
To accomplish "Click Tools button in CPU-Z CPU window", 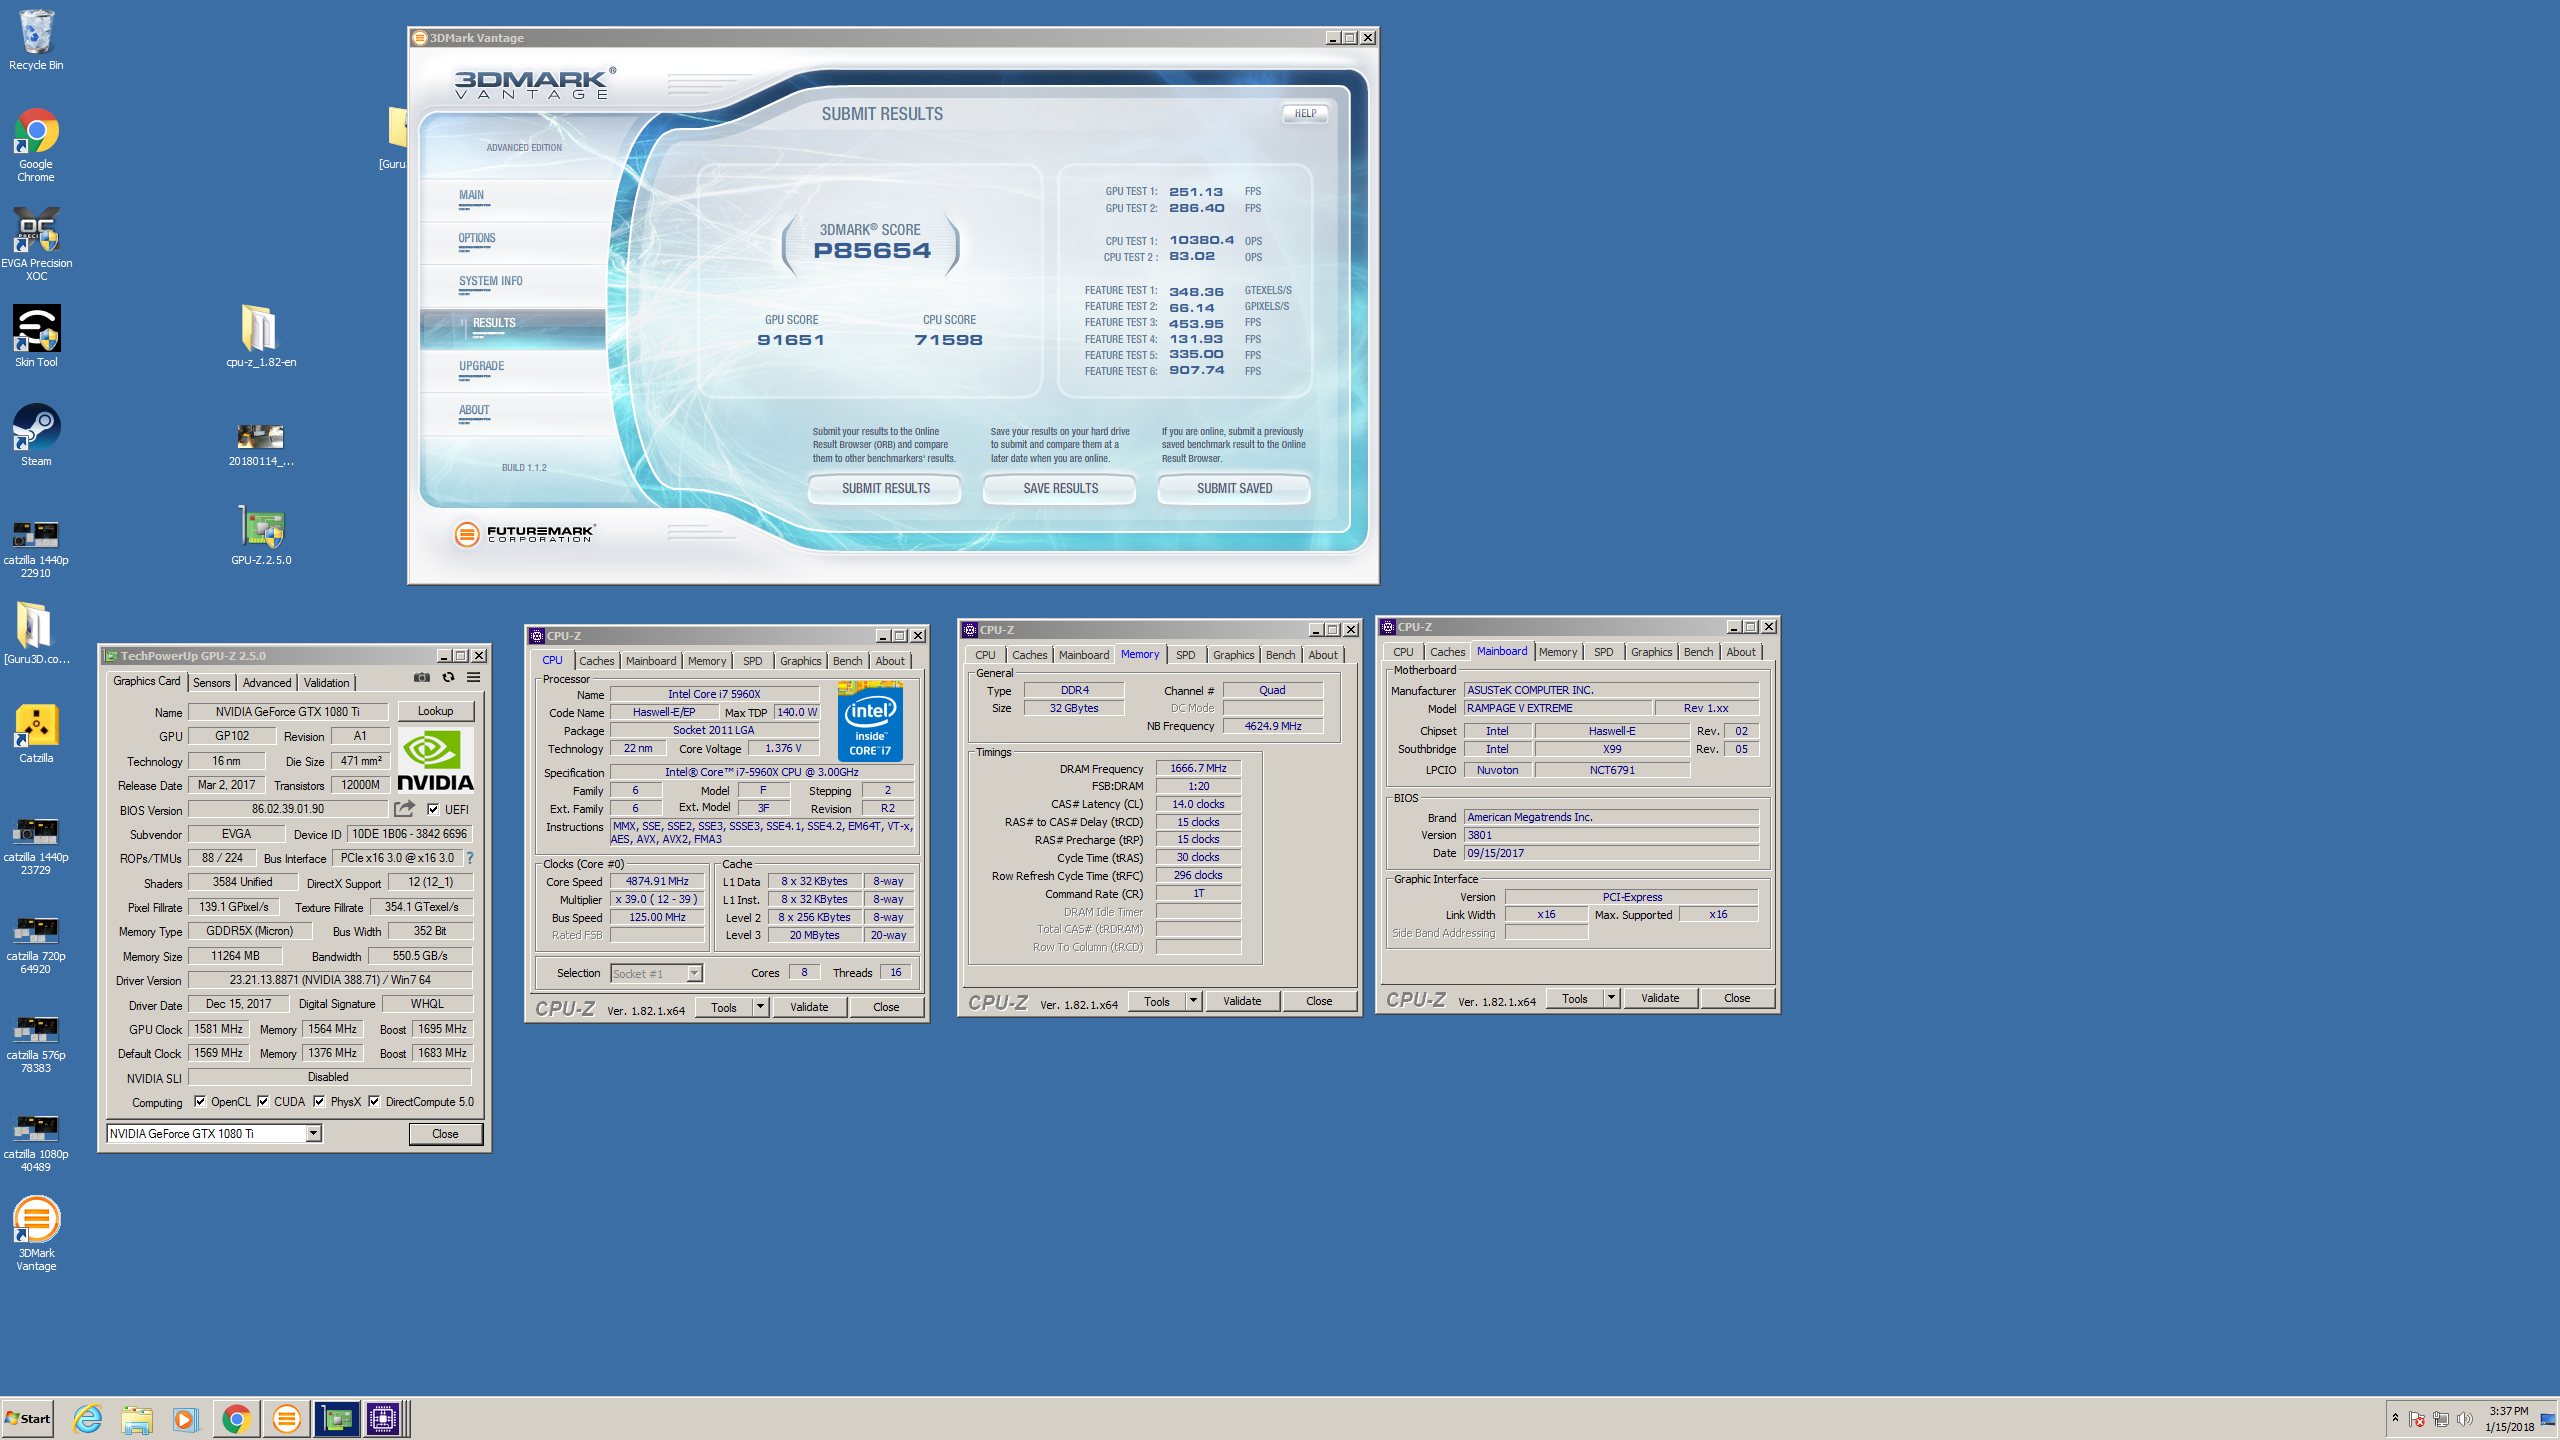I will pos(724,1007).
